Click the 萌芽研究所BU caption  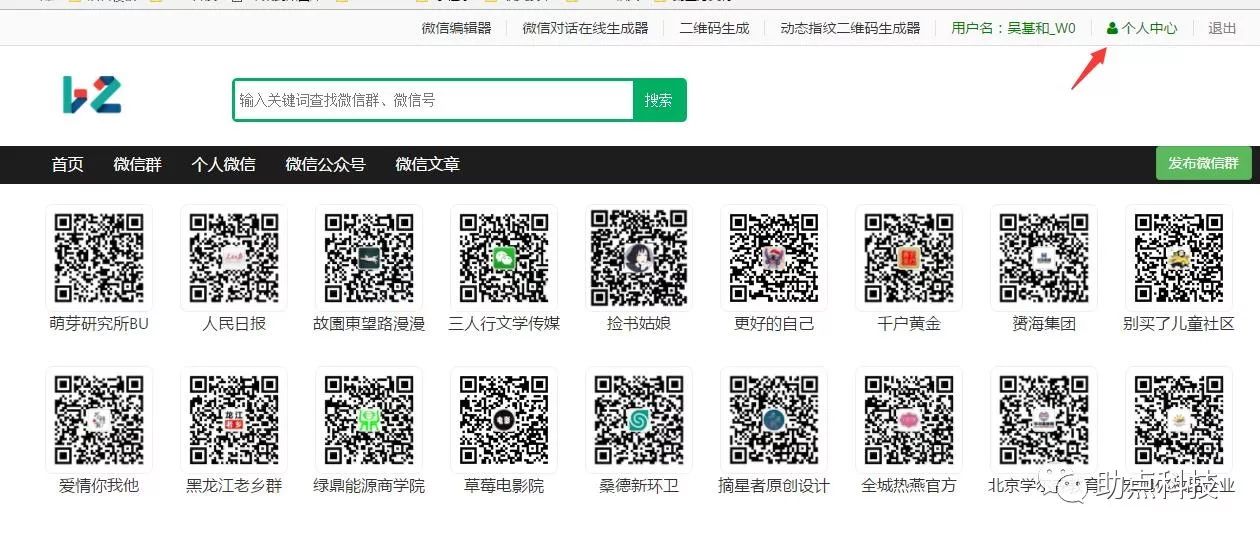coord(99,324)
